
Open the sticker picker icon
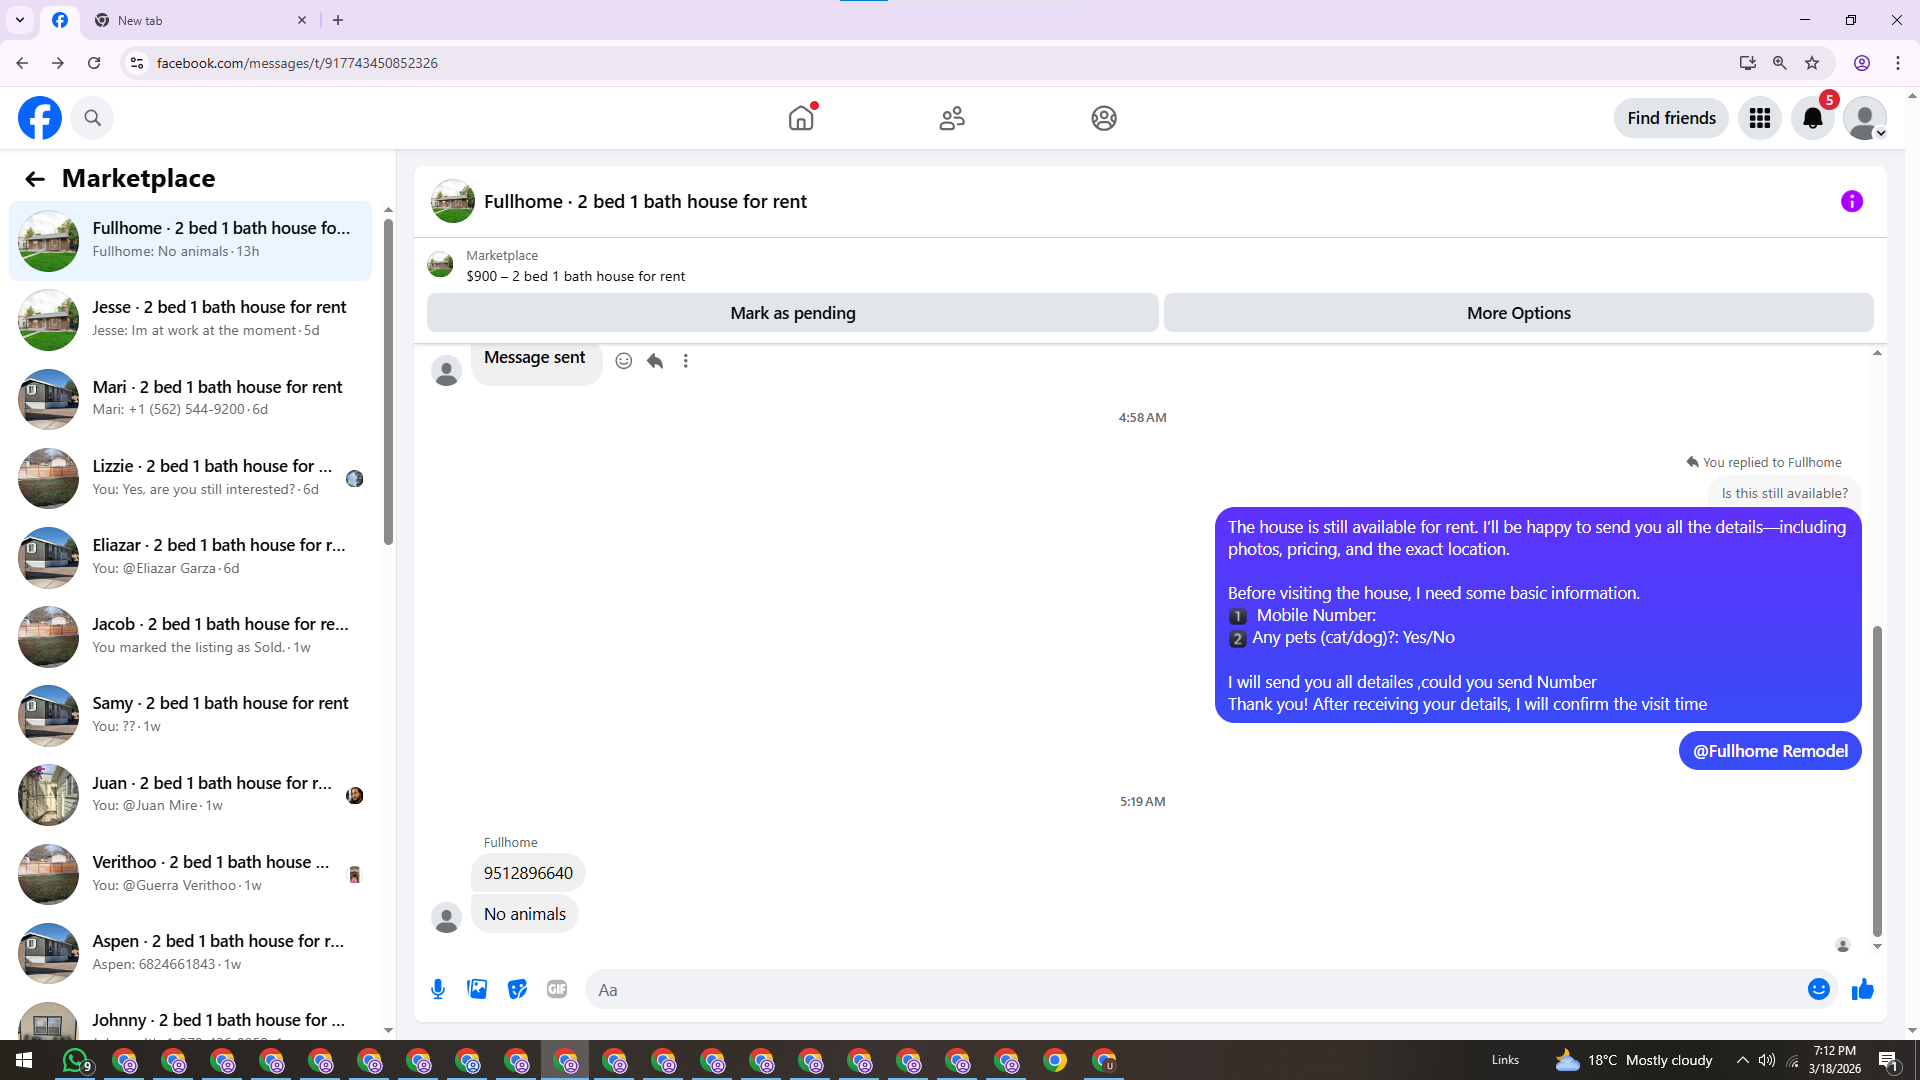tap(517, 989)
